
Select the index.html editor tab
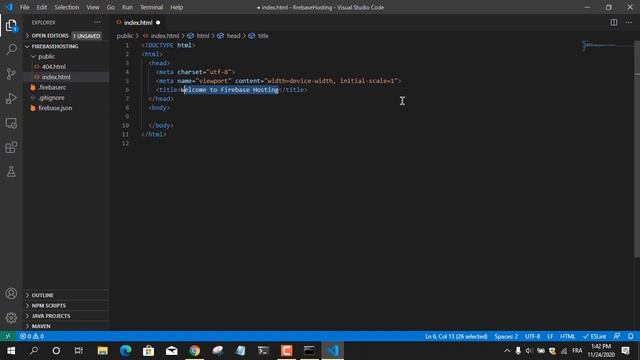[138, 22]
